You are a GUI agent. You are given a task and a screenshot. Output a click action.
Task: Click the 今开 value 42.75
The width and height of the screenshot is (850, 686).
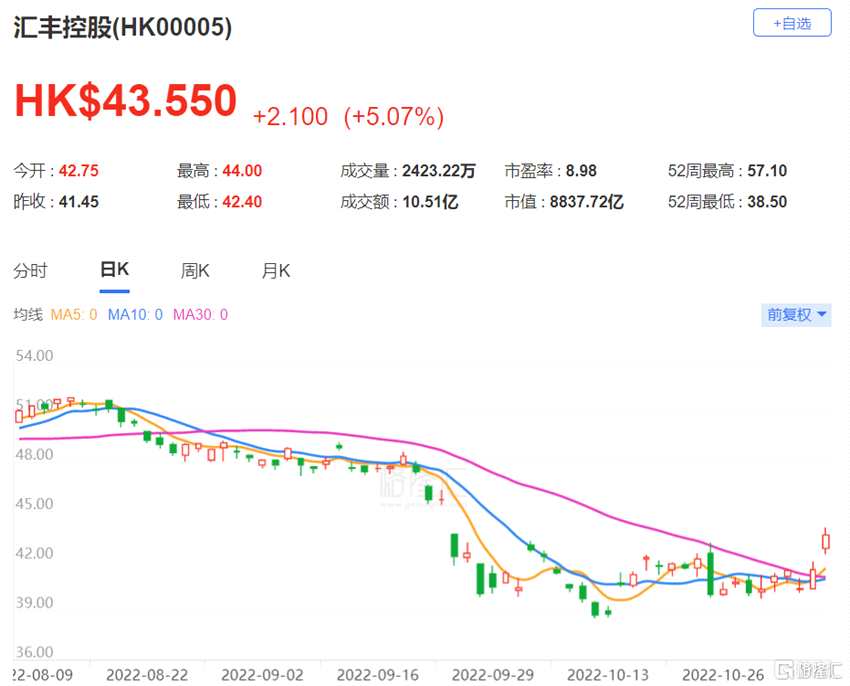pyautogui.click(x=79, y=171)
